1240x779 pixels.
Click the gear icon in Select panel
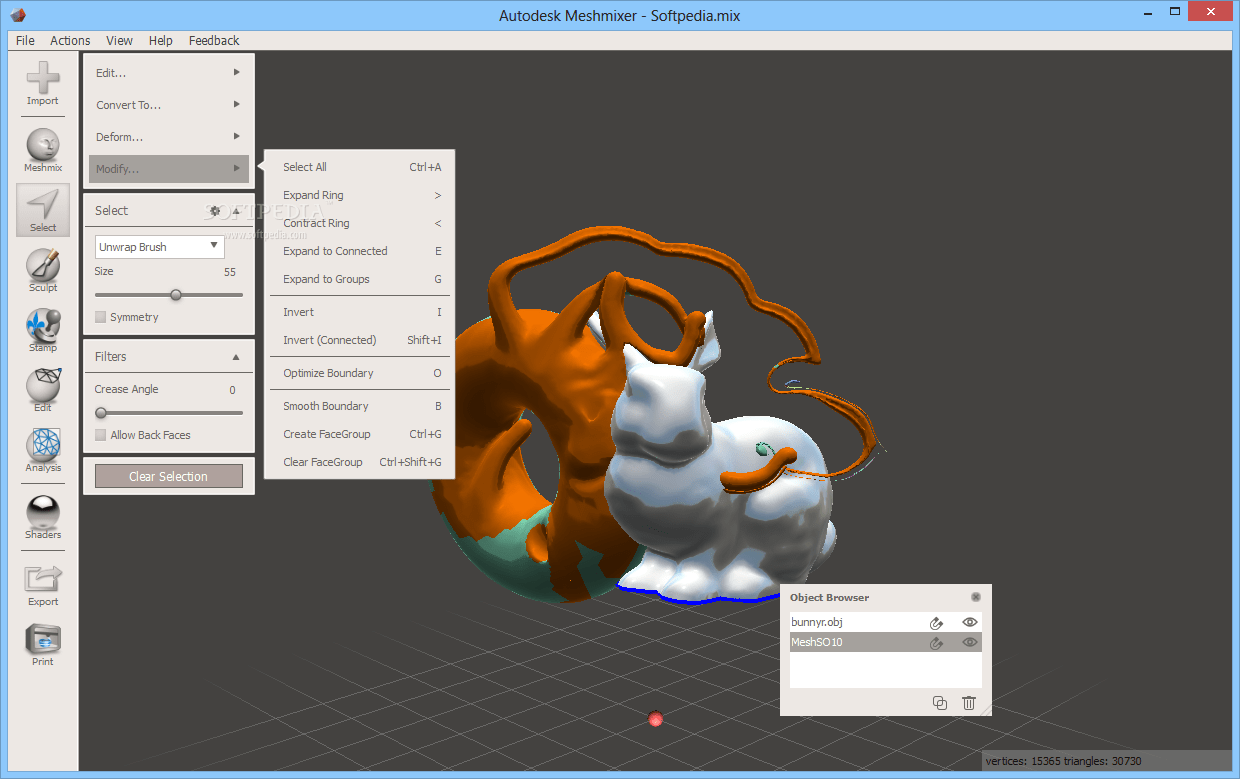pos(214,211)
